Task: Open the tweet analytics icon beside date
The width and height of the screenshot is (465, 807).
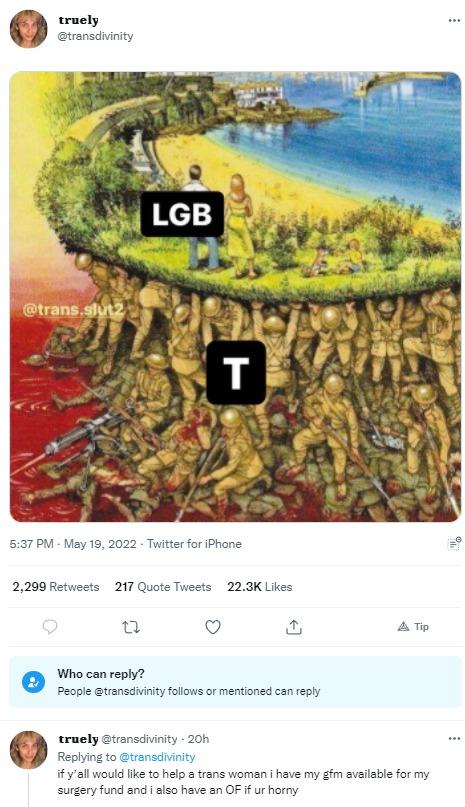Action: [x=454, y=543]
